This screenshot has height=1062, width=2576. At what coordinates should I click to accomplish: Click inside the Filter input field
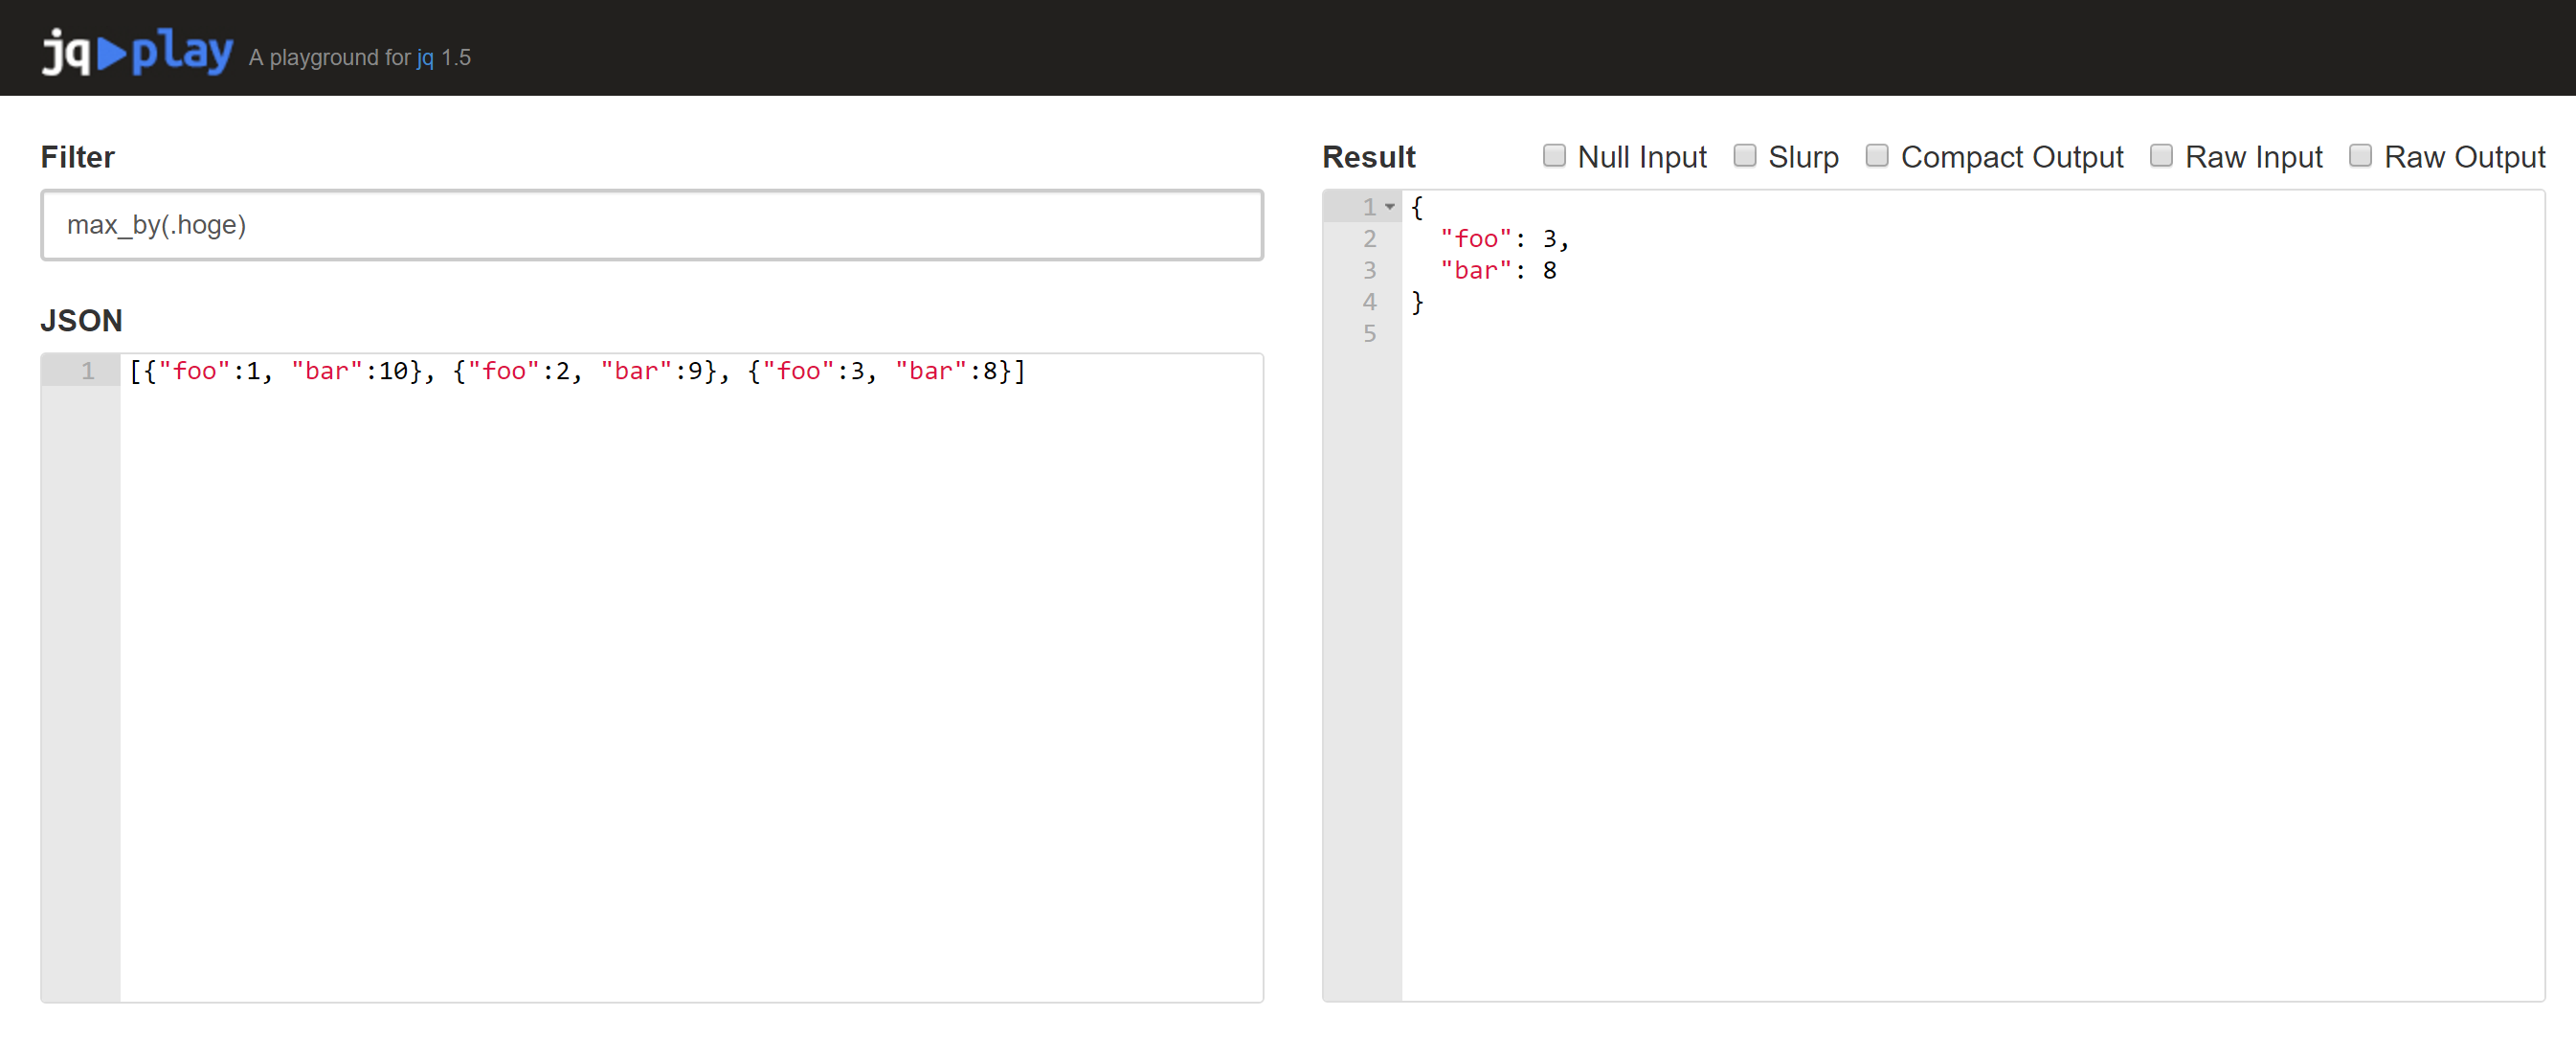650,225
